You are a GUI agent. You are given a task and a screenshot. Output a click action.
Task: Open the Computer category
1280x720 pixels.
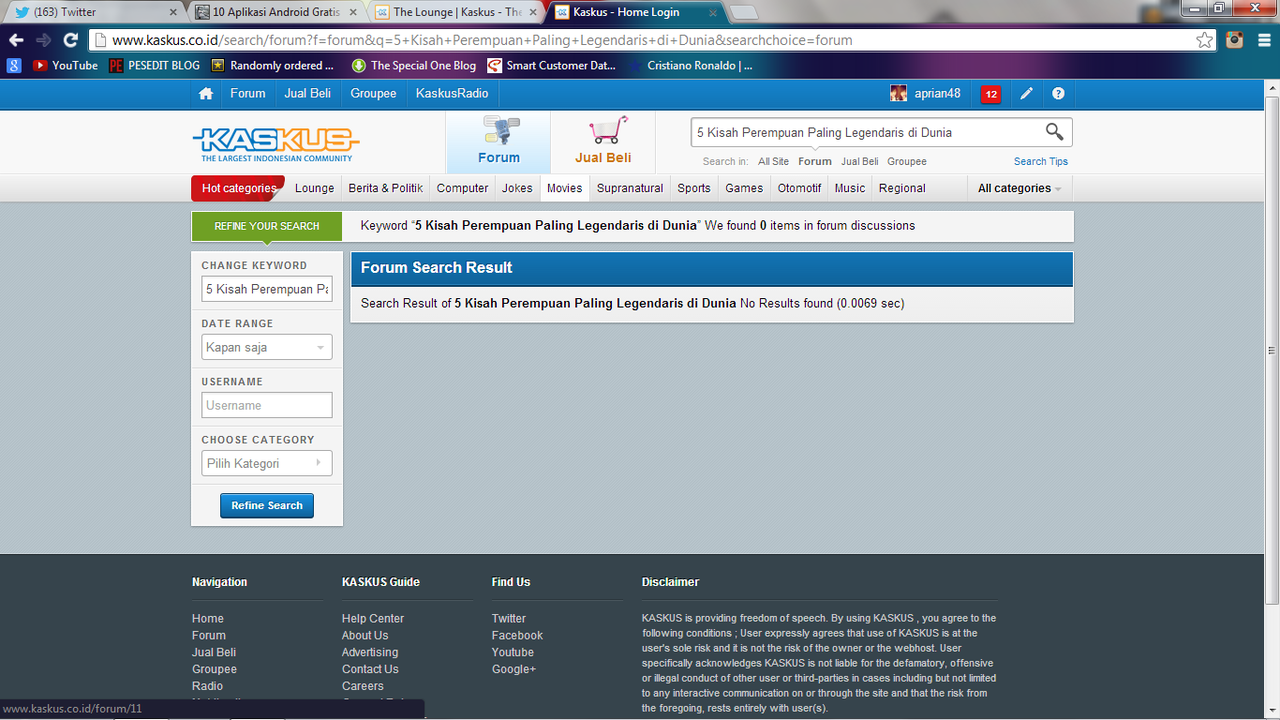tap(463, 188)
